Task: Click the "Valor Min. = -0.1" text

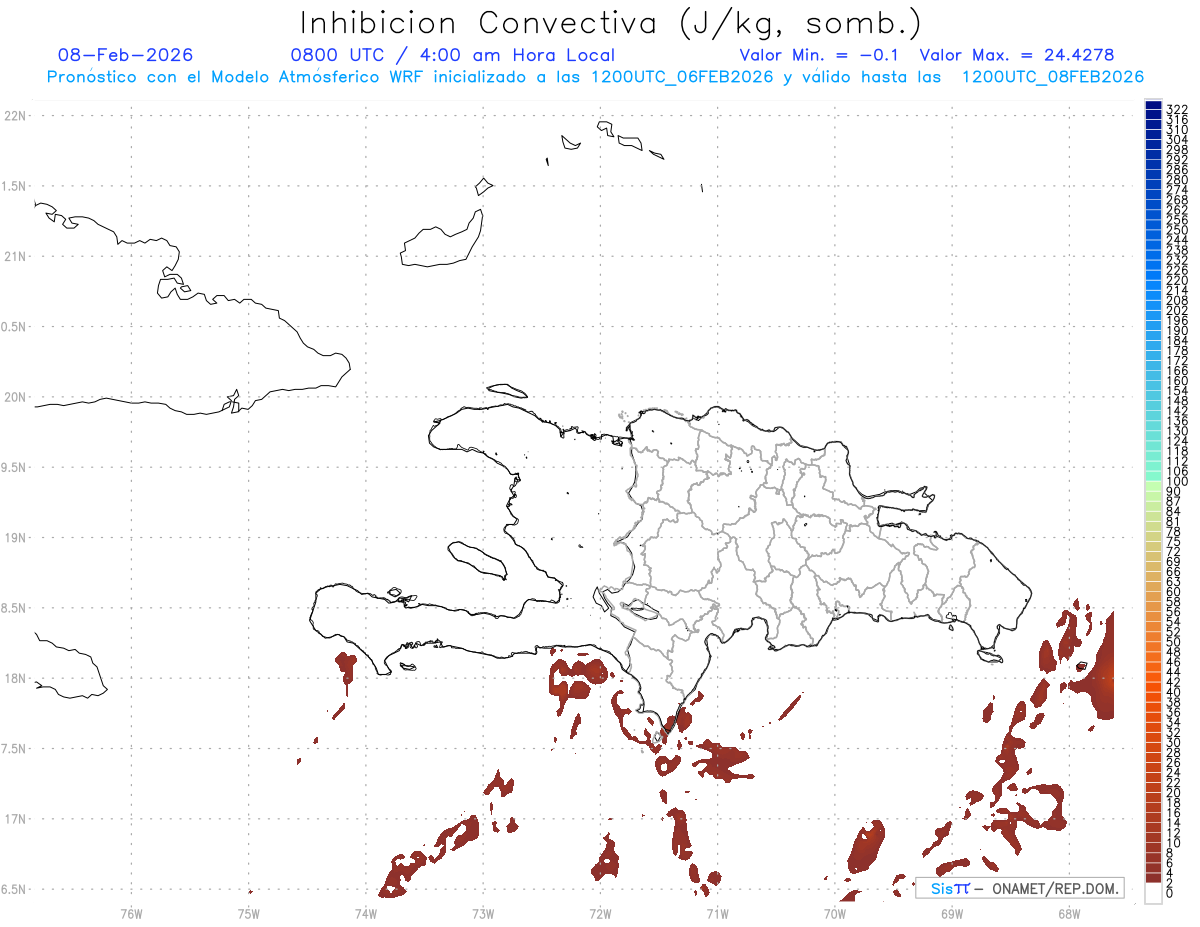Action: pos(820,55)
